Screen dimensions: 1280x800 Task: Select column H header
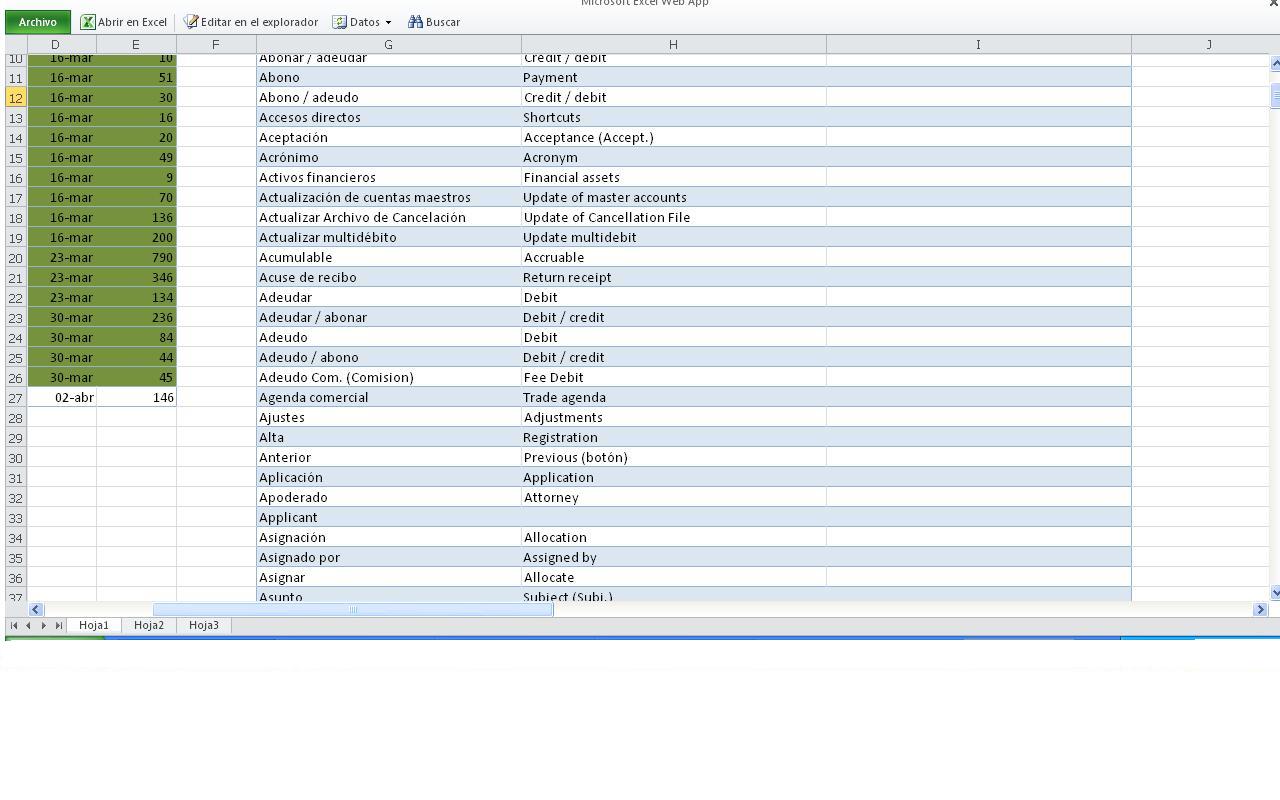(x=674, y=44)
